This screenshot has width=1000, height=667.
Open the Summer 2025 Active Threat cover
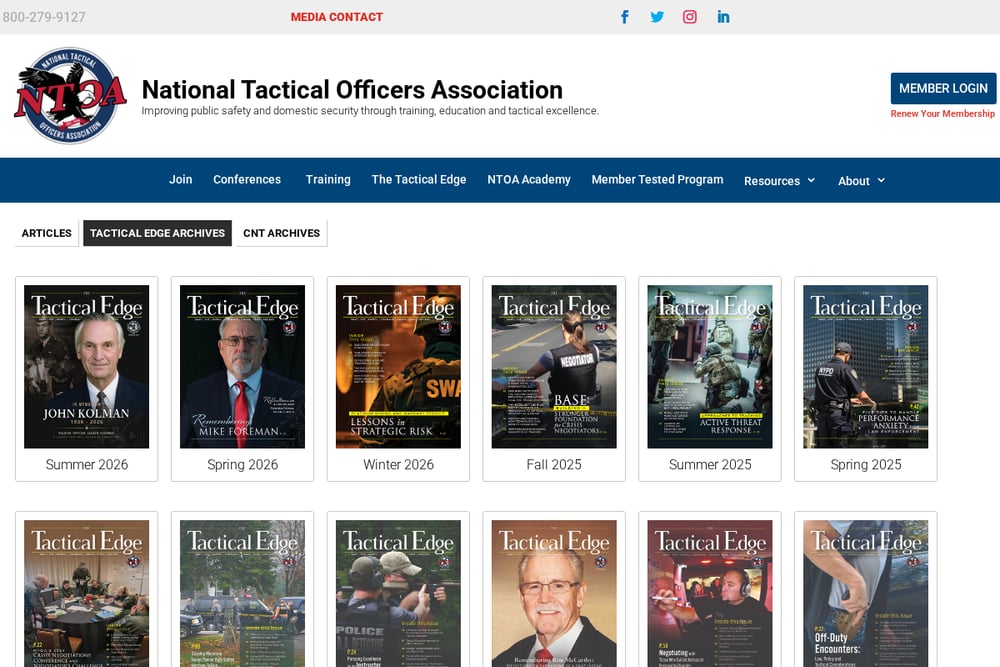pyautogui.click(x=710, y=367)
